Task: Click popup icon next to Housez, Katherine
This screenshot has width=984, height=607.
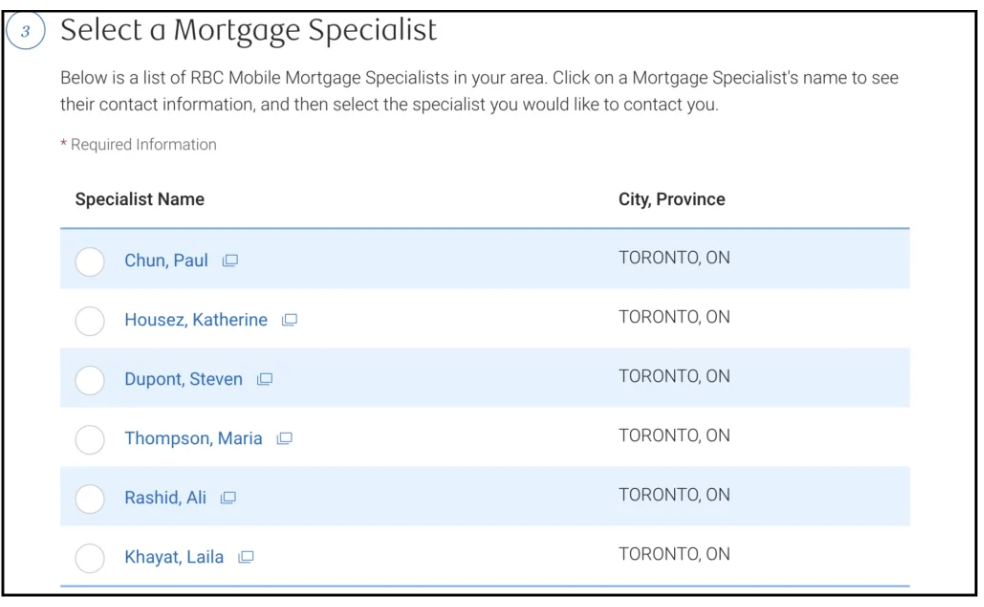Action: (x=290, y=320)
